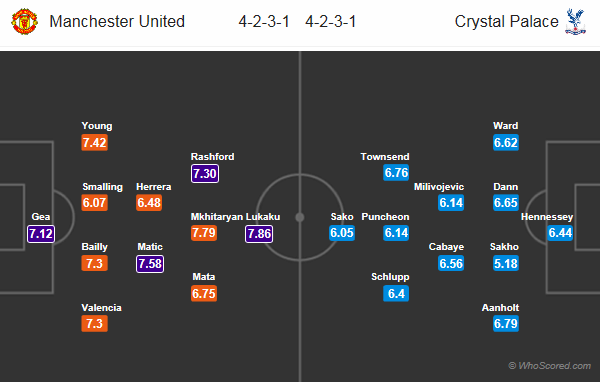Click the Milivojevic player name
This screenshot has width=600, height=382.
pyautogui.click(x=439, y=187)
